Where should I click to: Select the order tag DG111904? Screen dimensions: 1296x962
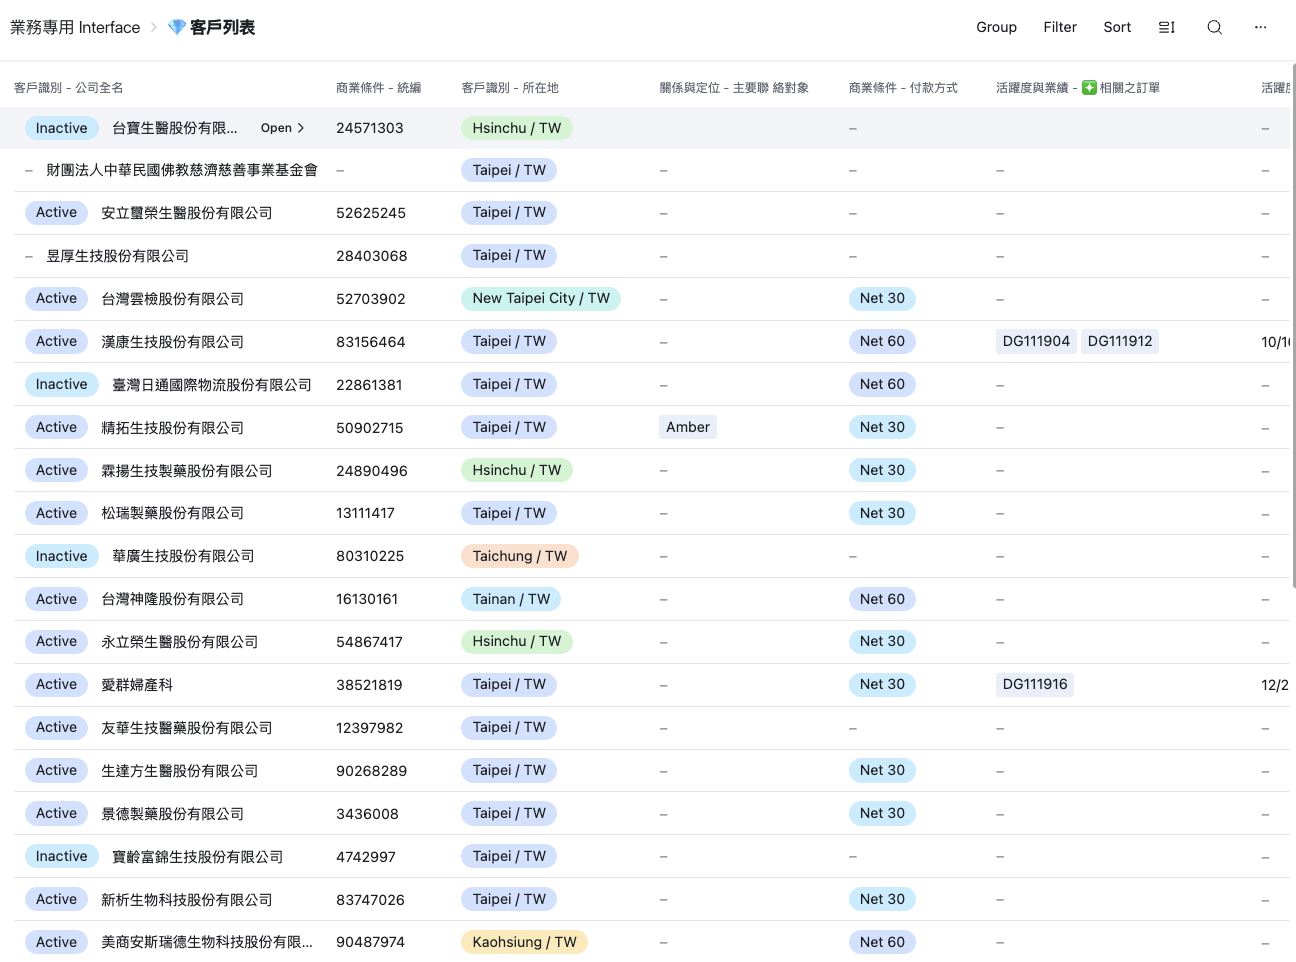pyautogui.click(x=1036, y=341)
